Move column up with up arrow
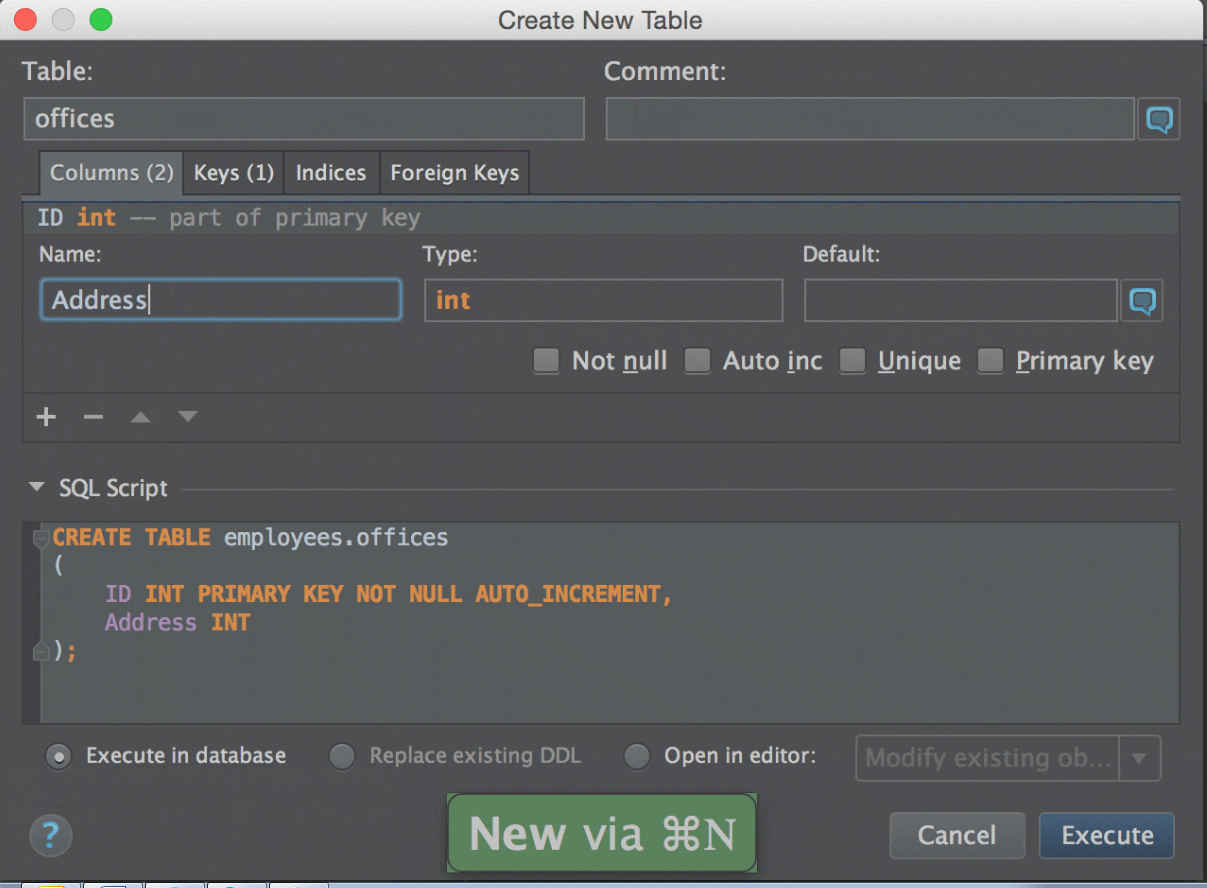 (140, 417)
